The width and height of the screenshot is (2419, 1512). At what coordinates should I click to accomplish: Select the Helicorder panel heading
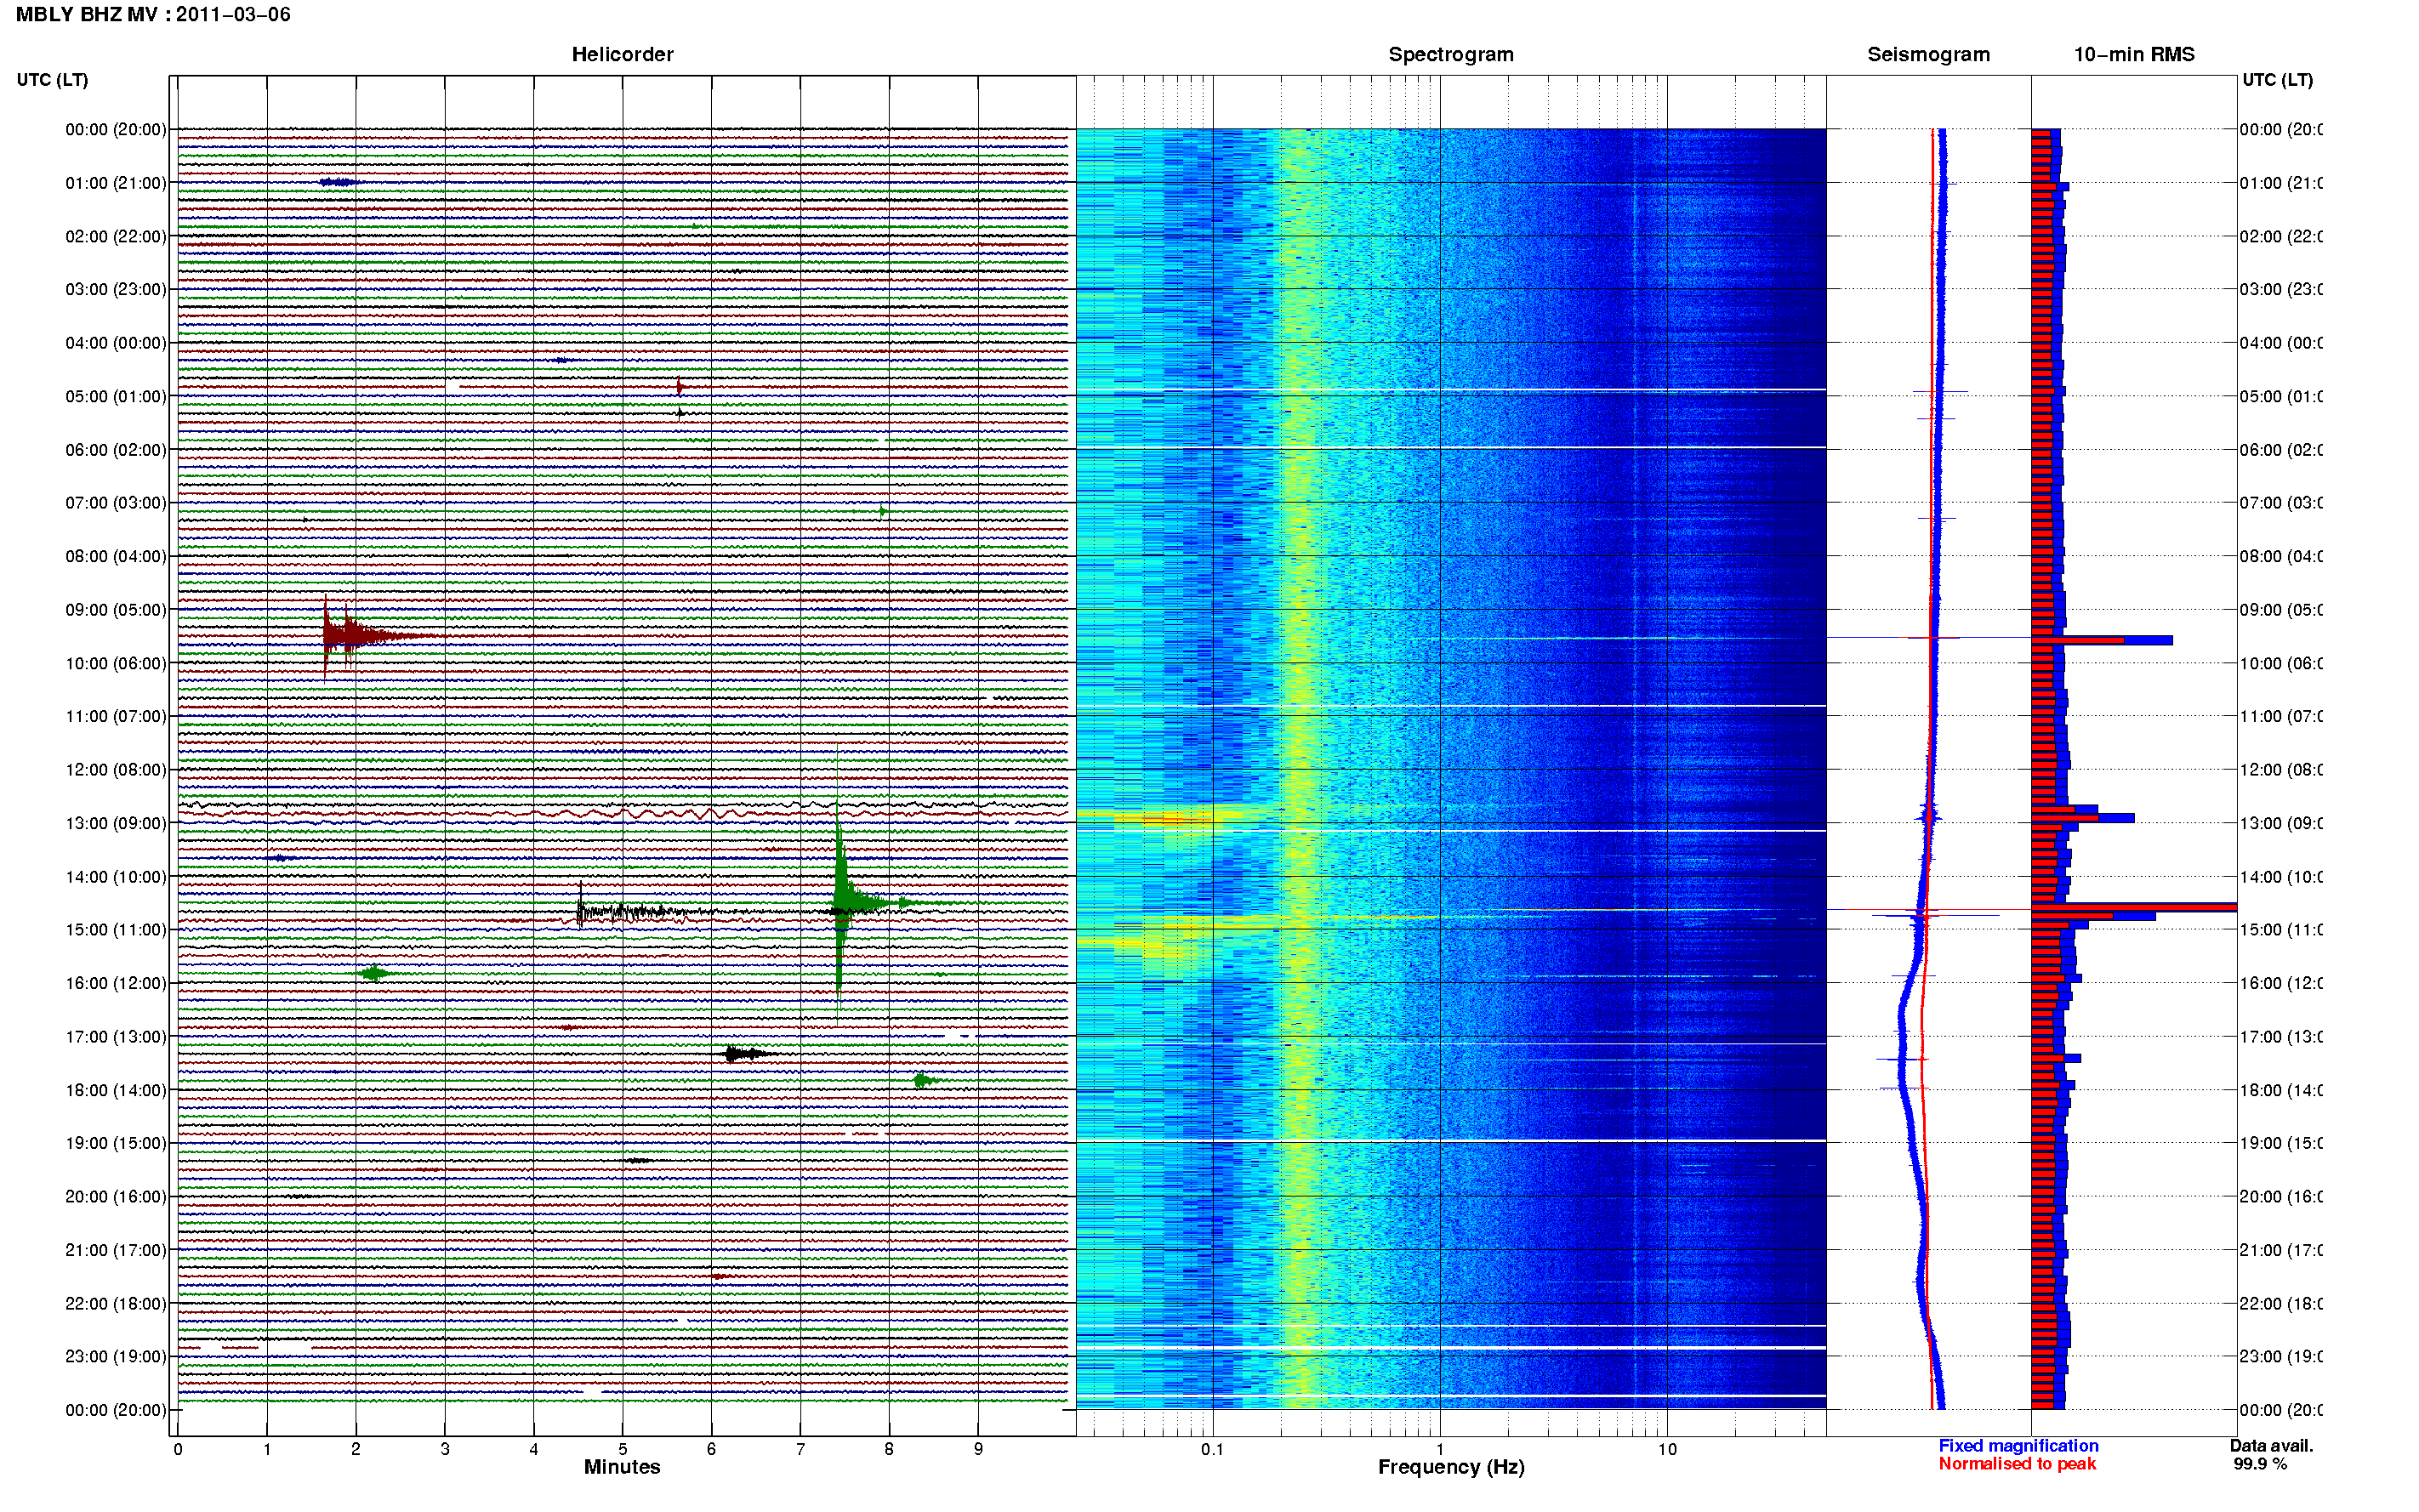(x=622, y=55)
